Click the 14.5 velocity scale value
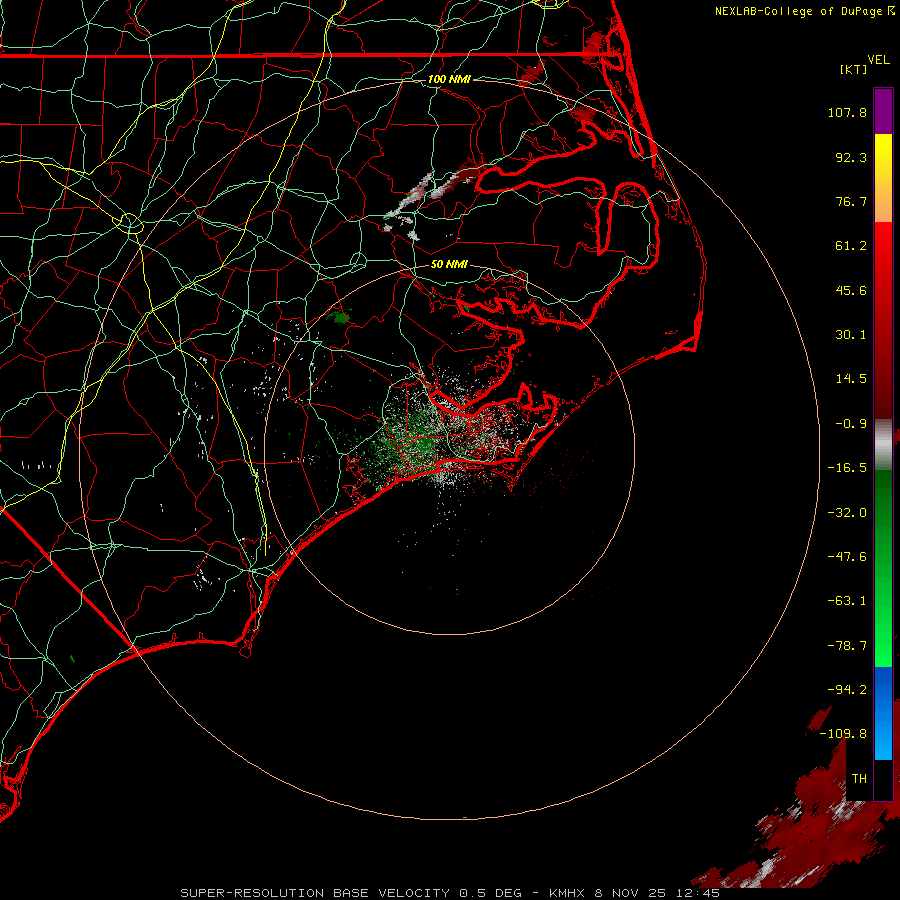900x900 pixels. point(851,379)
